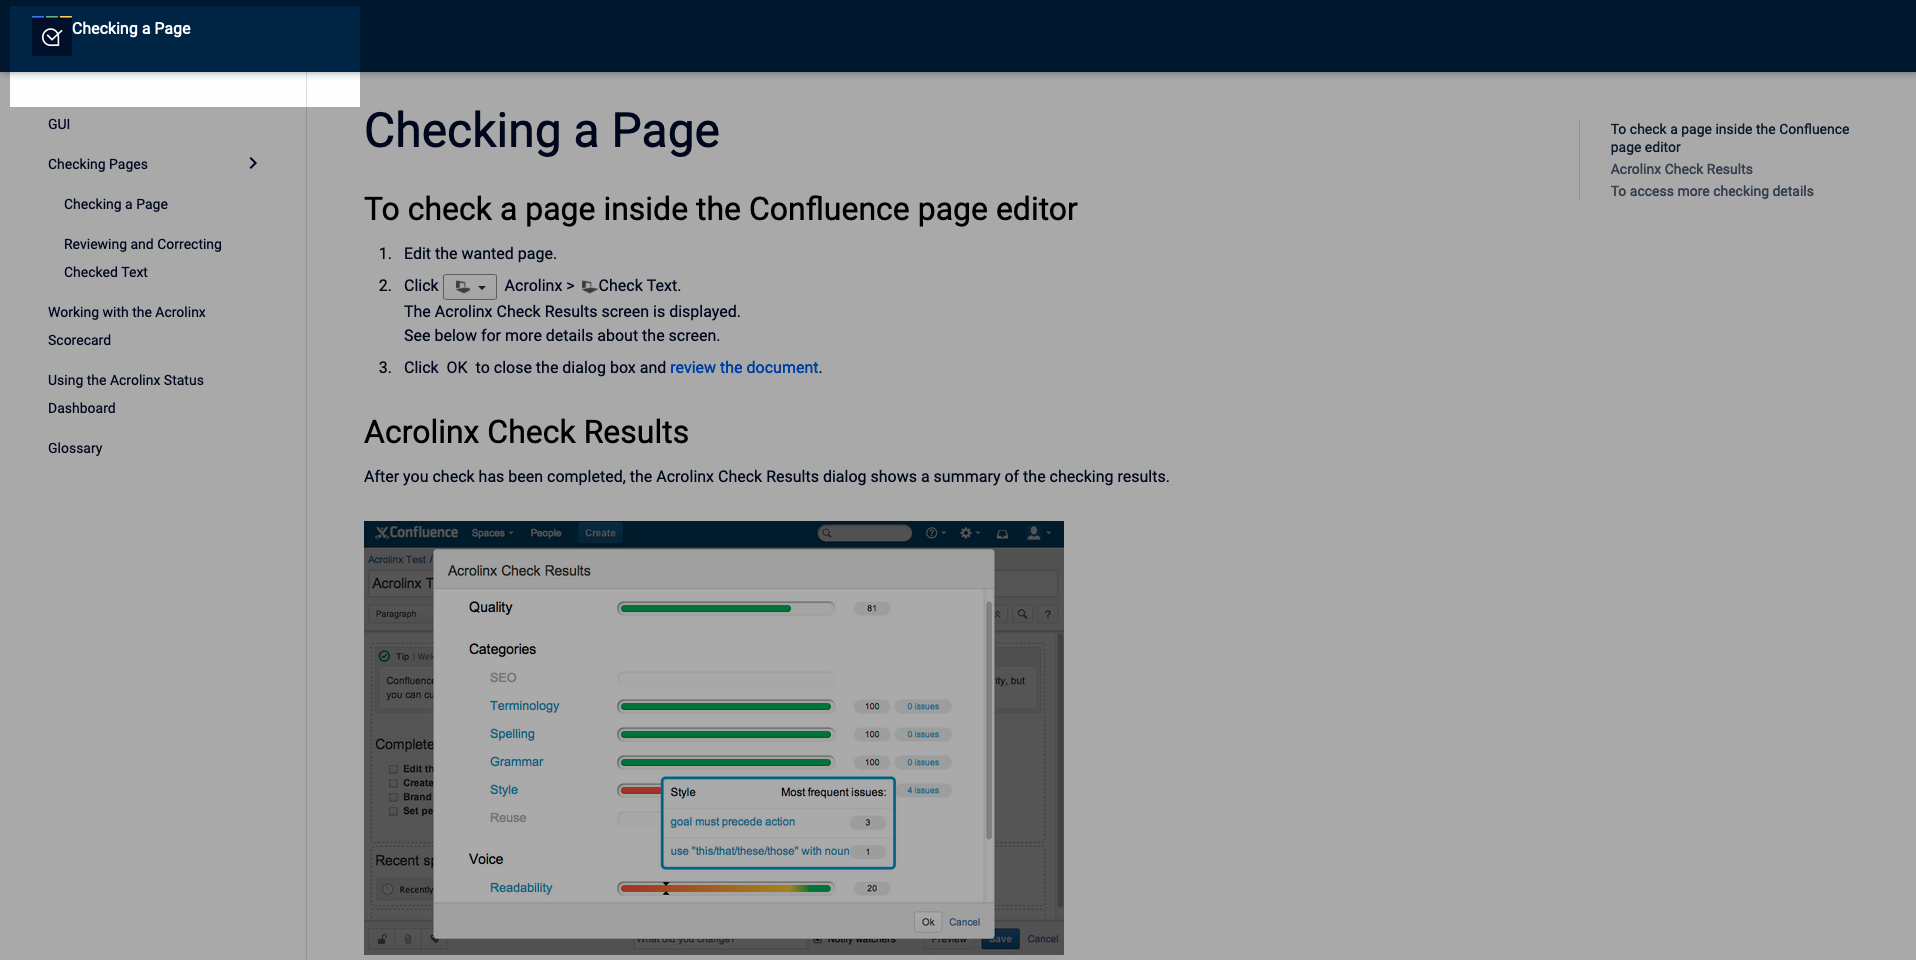Click the editor toolbar magnifier icon
This screenshot has height=960, width=1916.
click(1022, 614)
